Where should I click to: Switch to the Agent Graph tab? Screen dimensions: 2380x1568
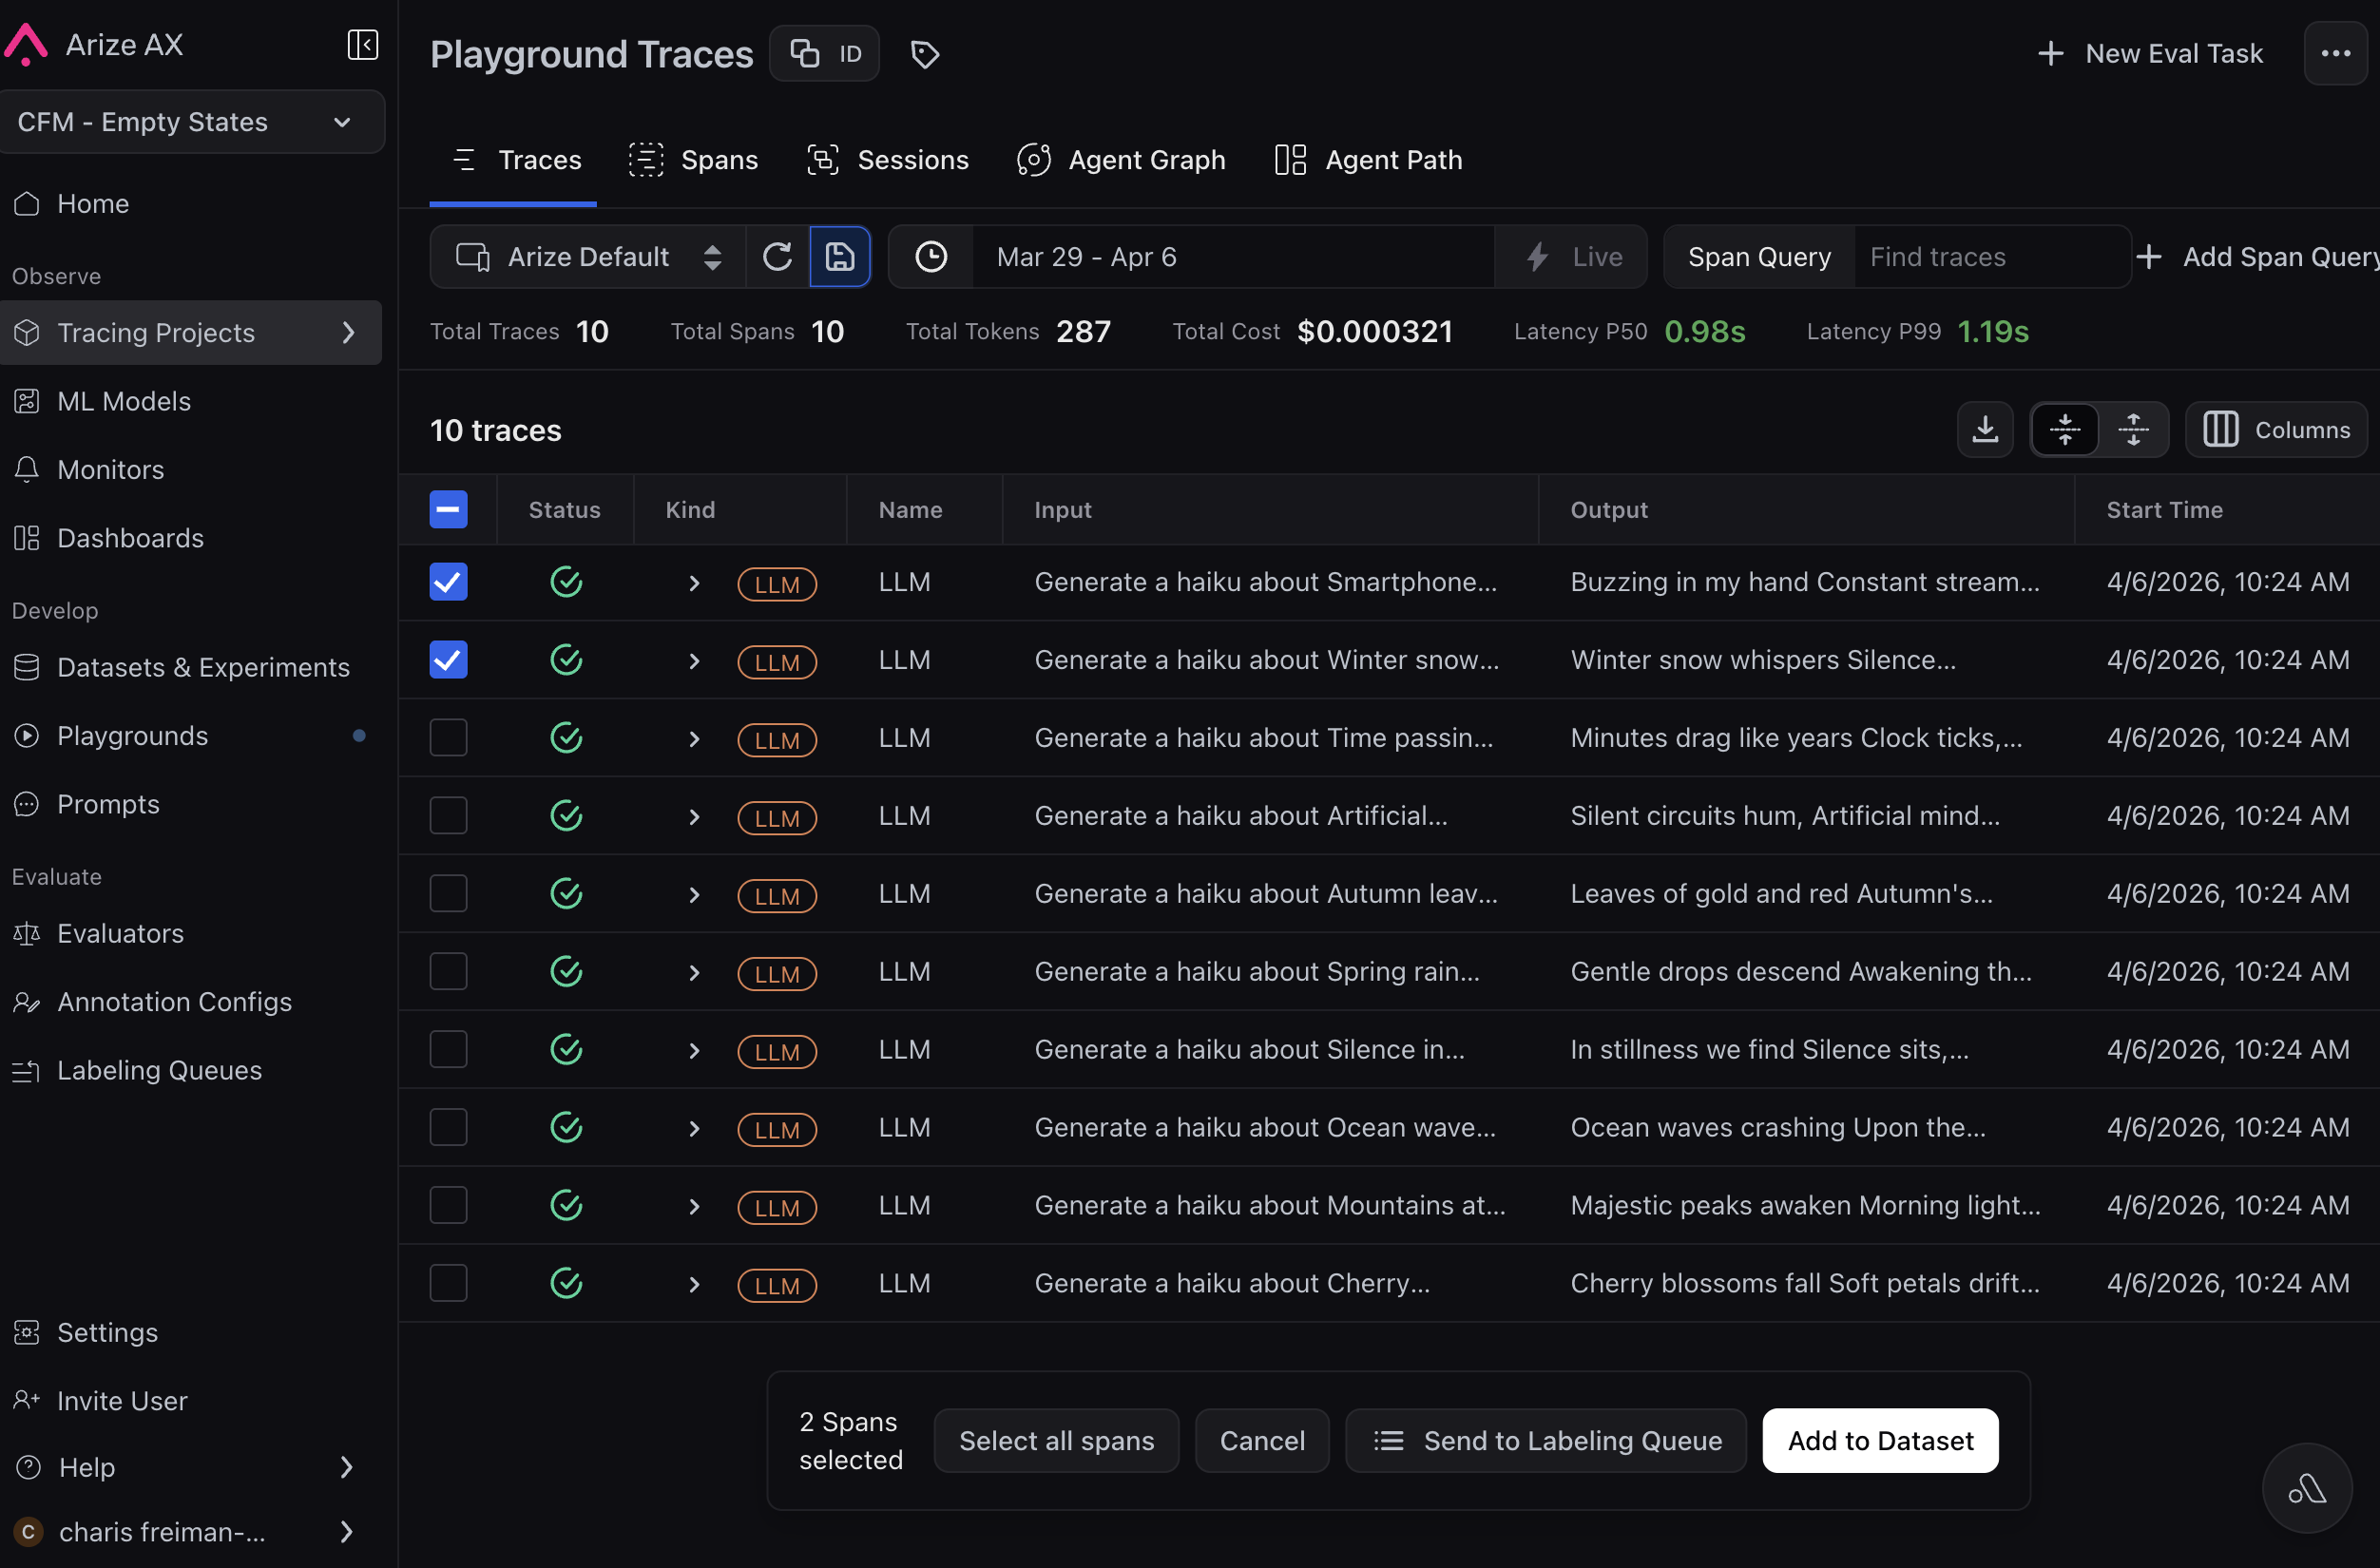[1121, 160]
